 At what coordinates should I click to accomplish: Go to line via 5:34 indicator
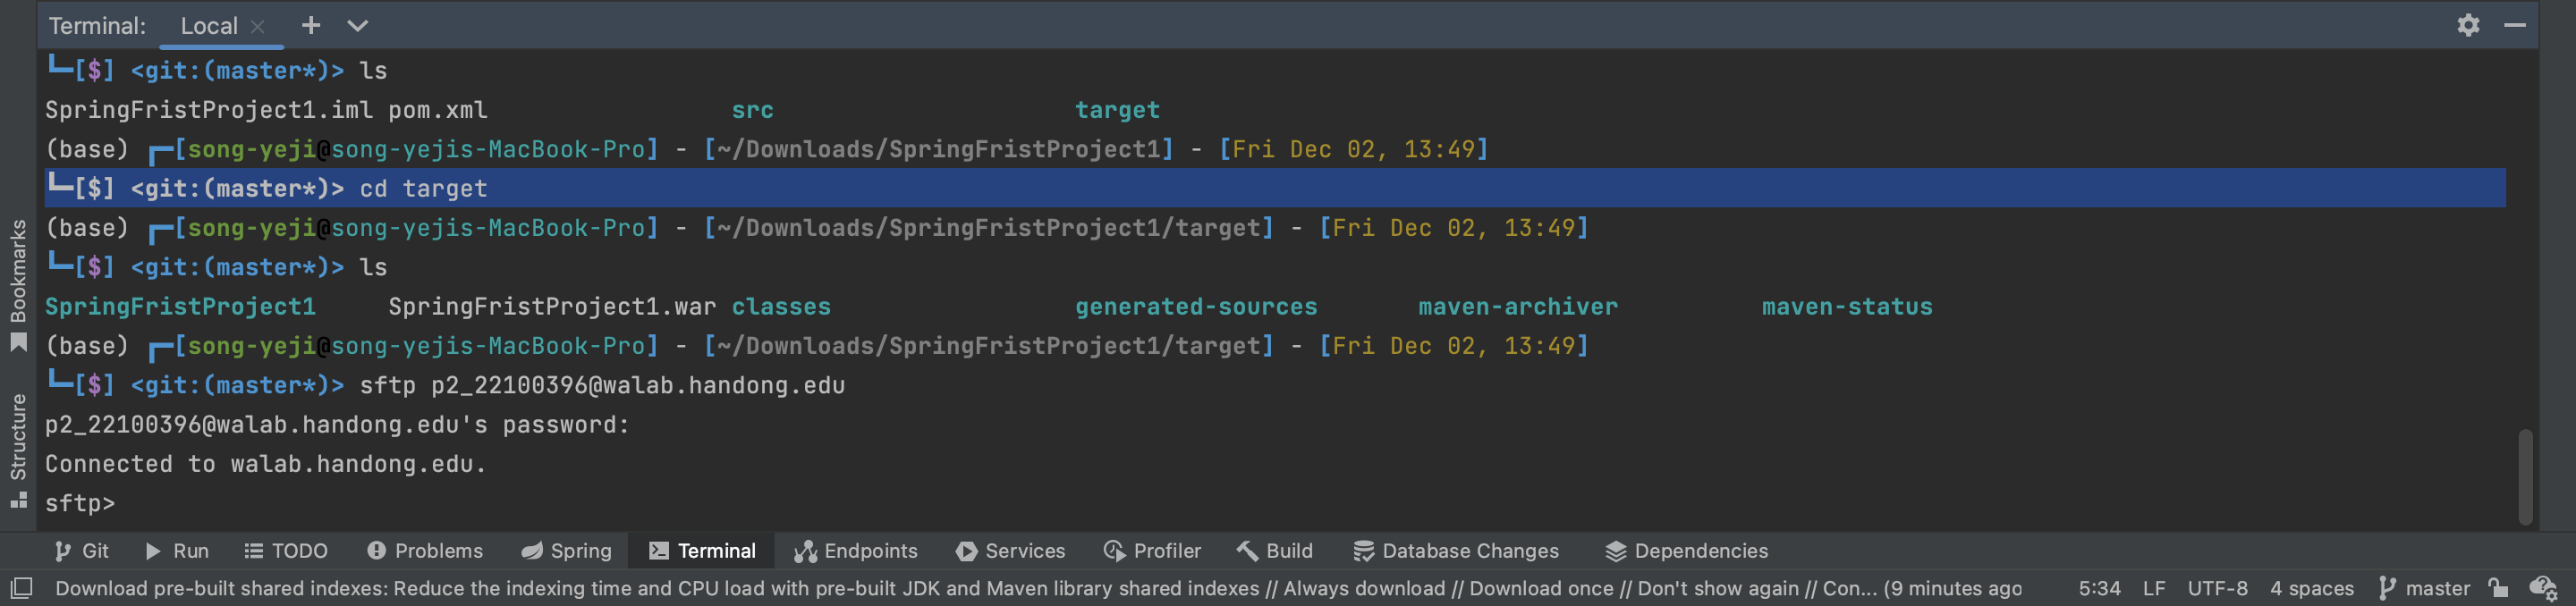click(x=2099, y=588)
